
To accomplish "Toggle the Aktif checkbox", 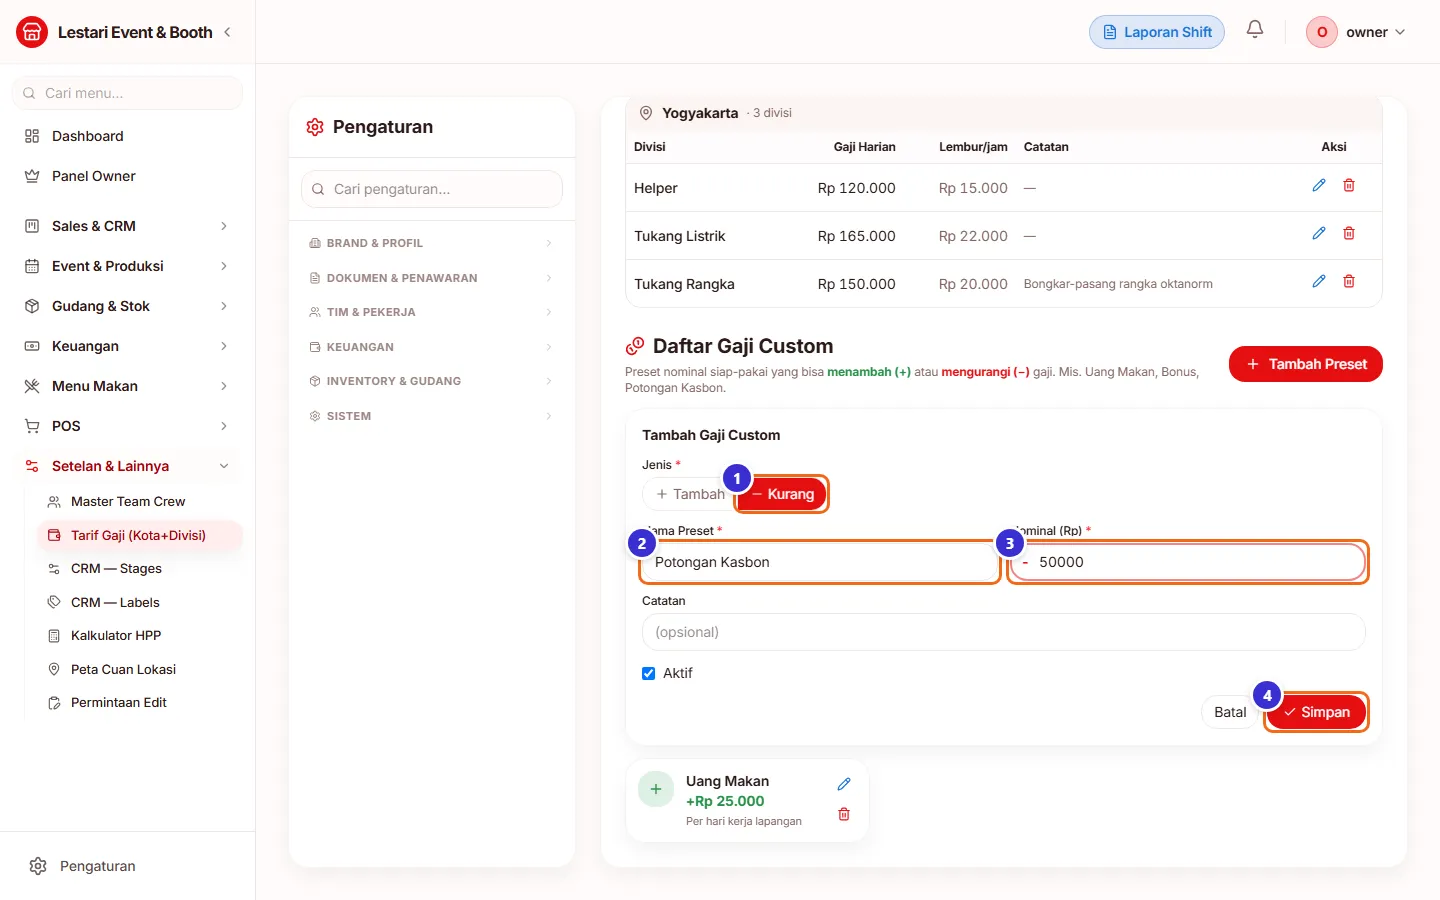I will [648, 673].
